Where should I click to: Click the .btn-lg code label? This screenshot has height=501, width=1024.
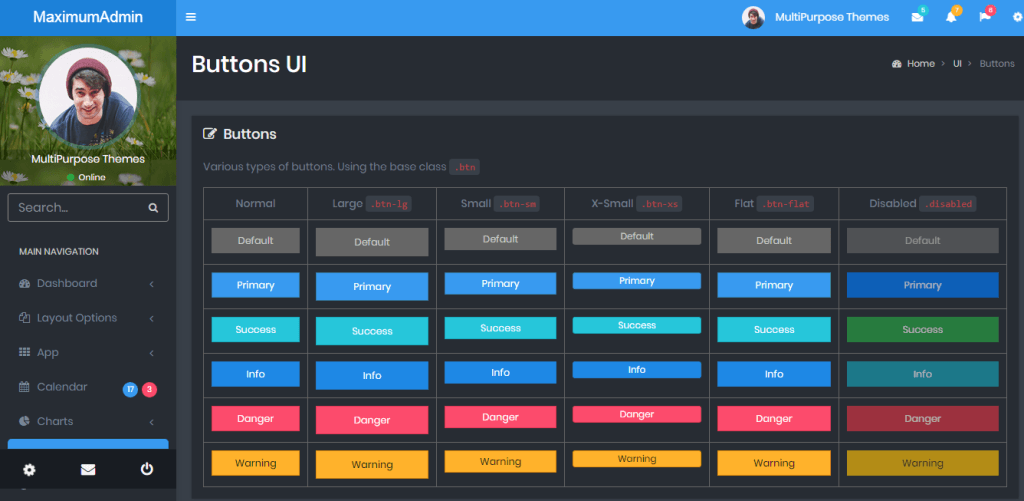tap(390, 204)
